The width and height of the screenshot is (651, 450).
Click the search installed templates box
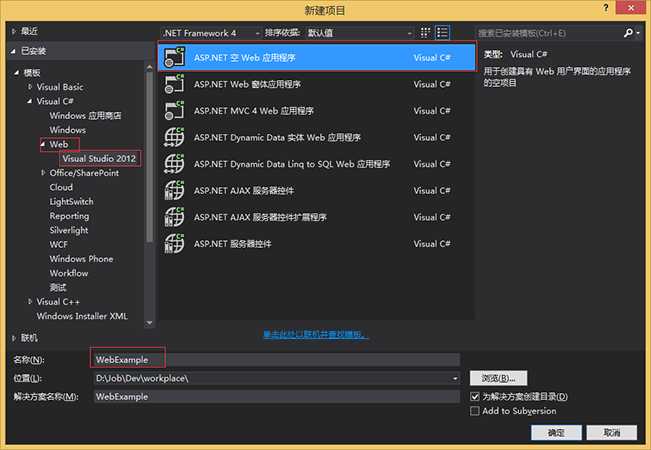pyautogui.click(x=548, y=33)
